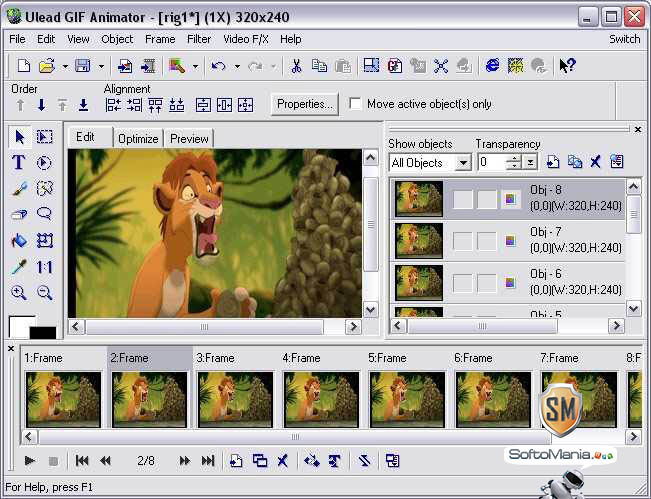The height and width of the screenshot is (499, 651).
Task: Toggle first box for Obj - 6
Action: point(462,283)
